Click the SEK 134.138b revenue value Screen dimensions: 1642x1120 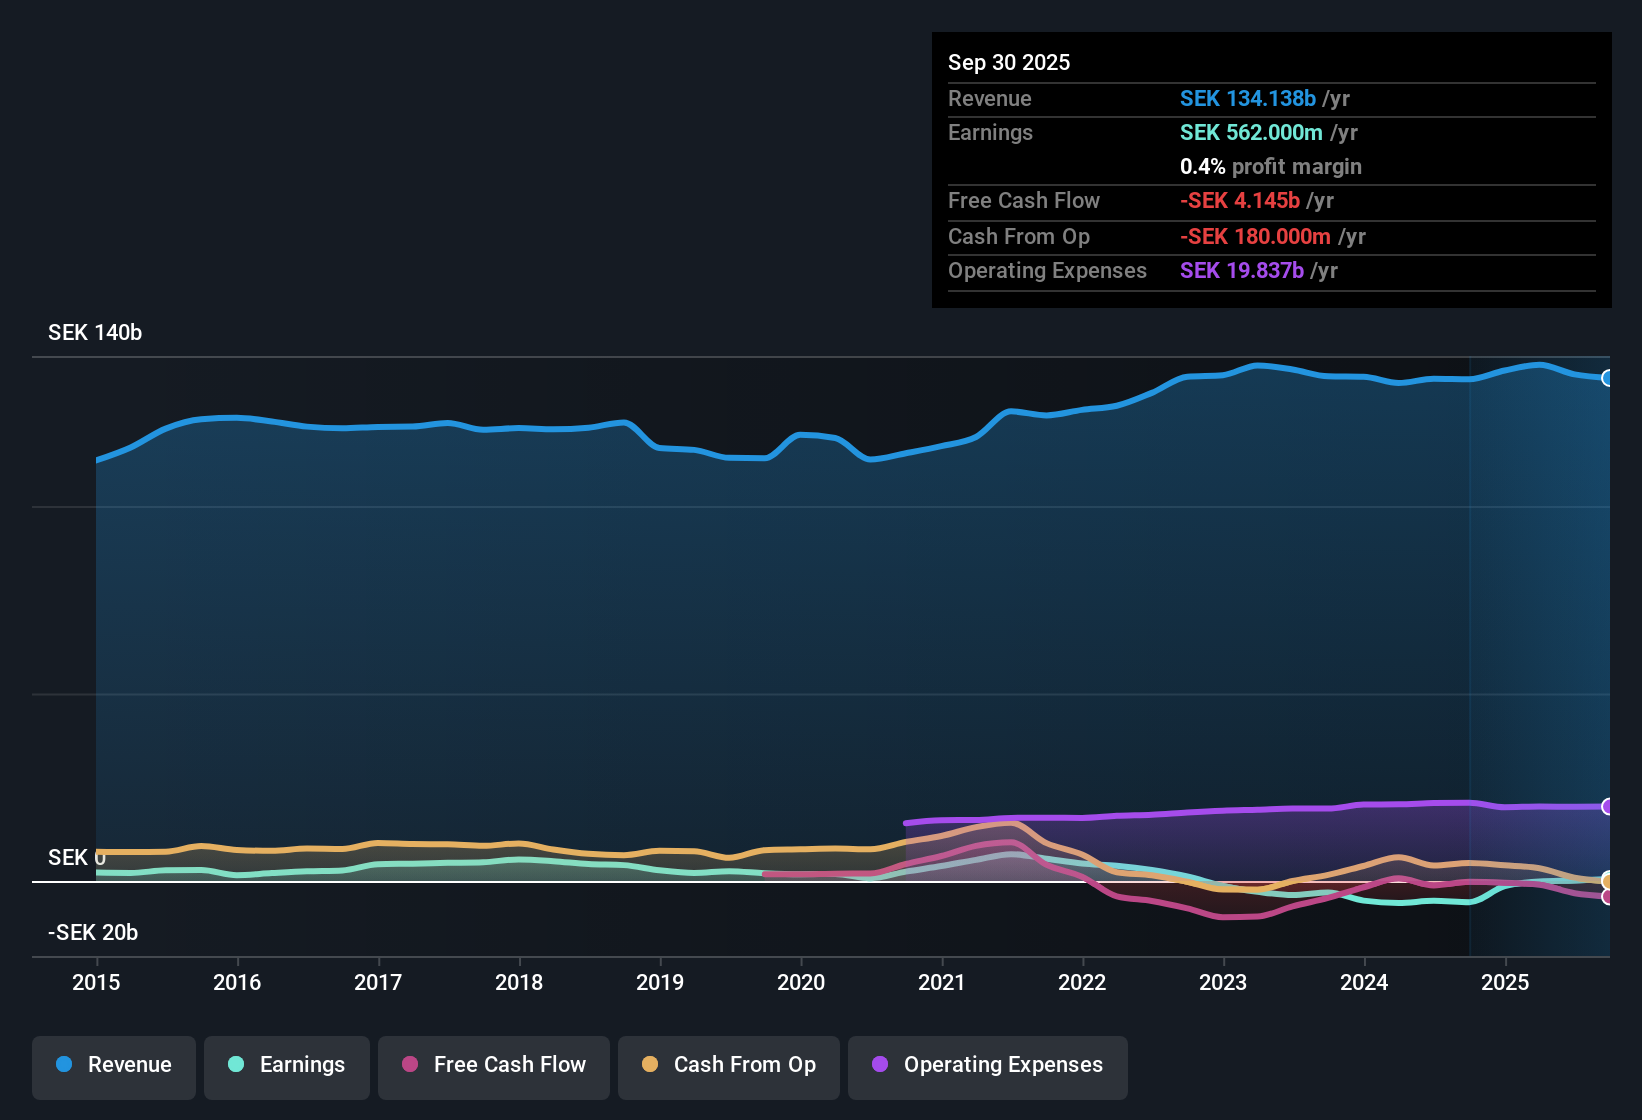pyautogui.click(x=1247, y=98)
